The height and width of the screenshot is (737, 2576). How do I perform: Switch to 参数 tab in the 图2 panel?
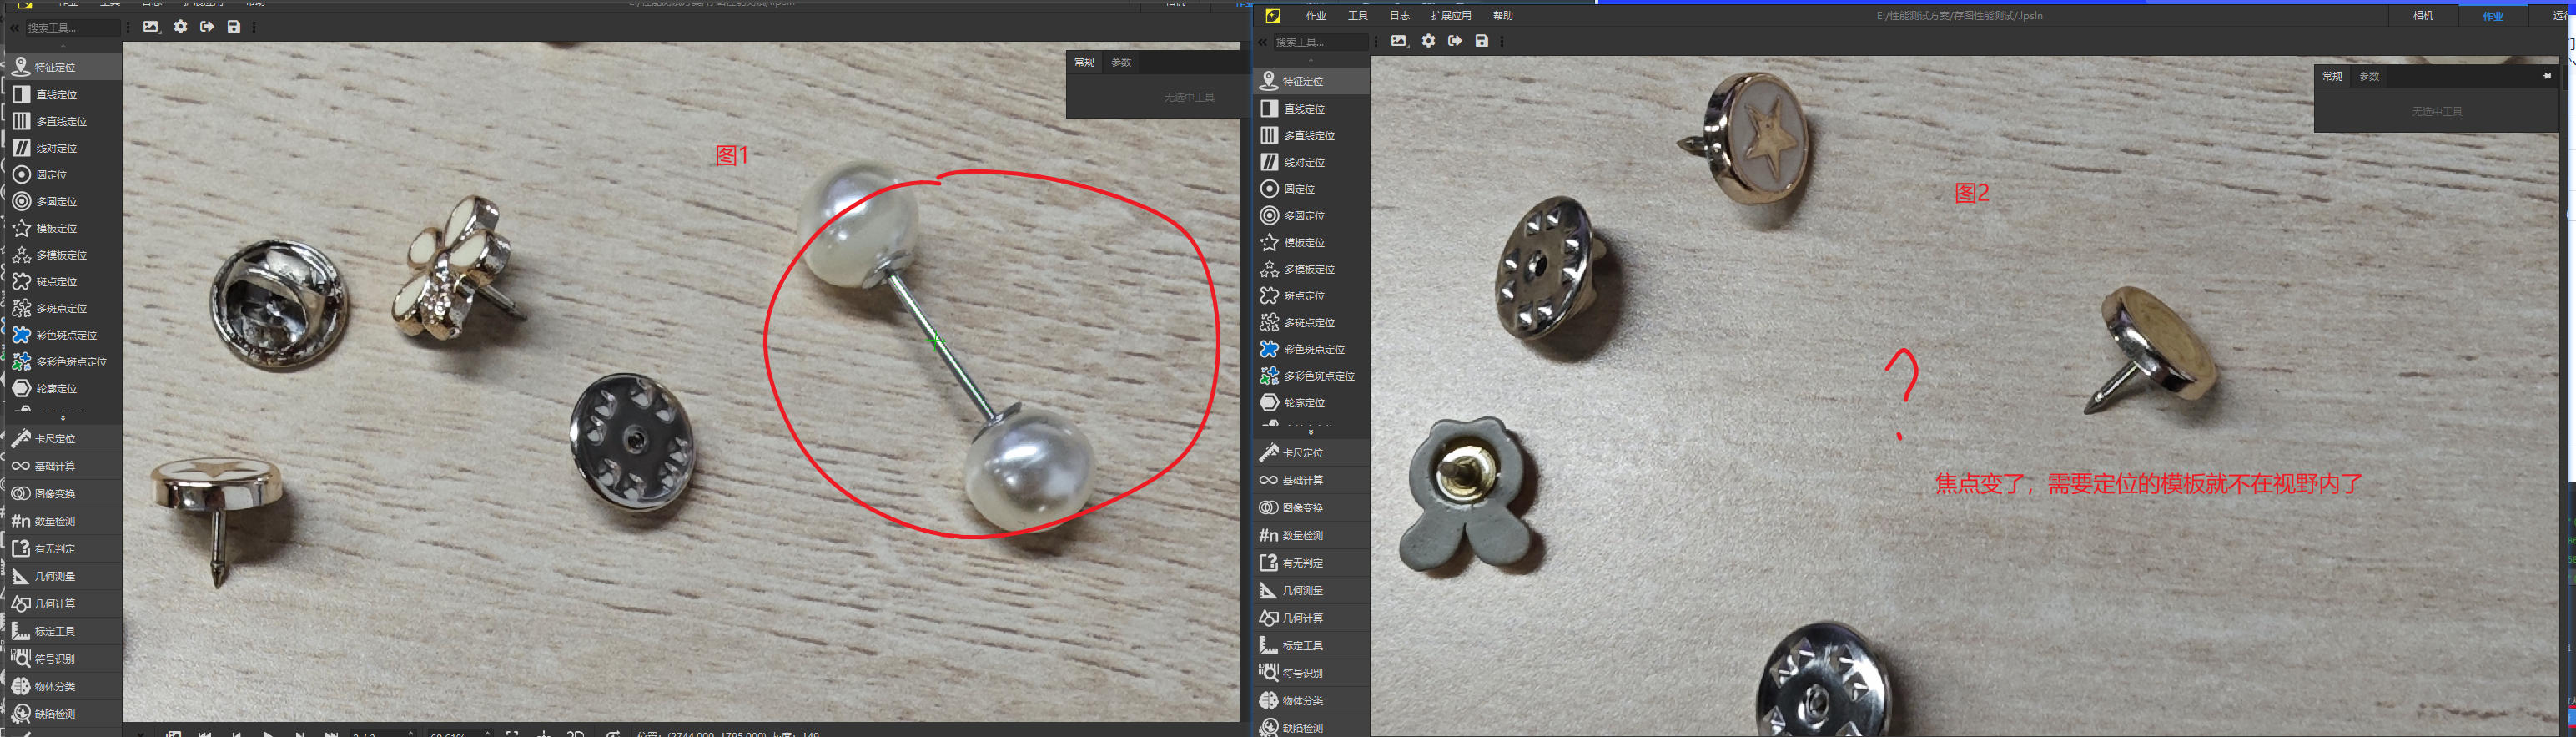coord(2369,77)
